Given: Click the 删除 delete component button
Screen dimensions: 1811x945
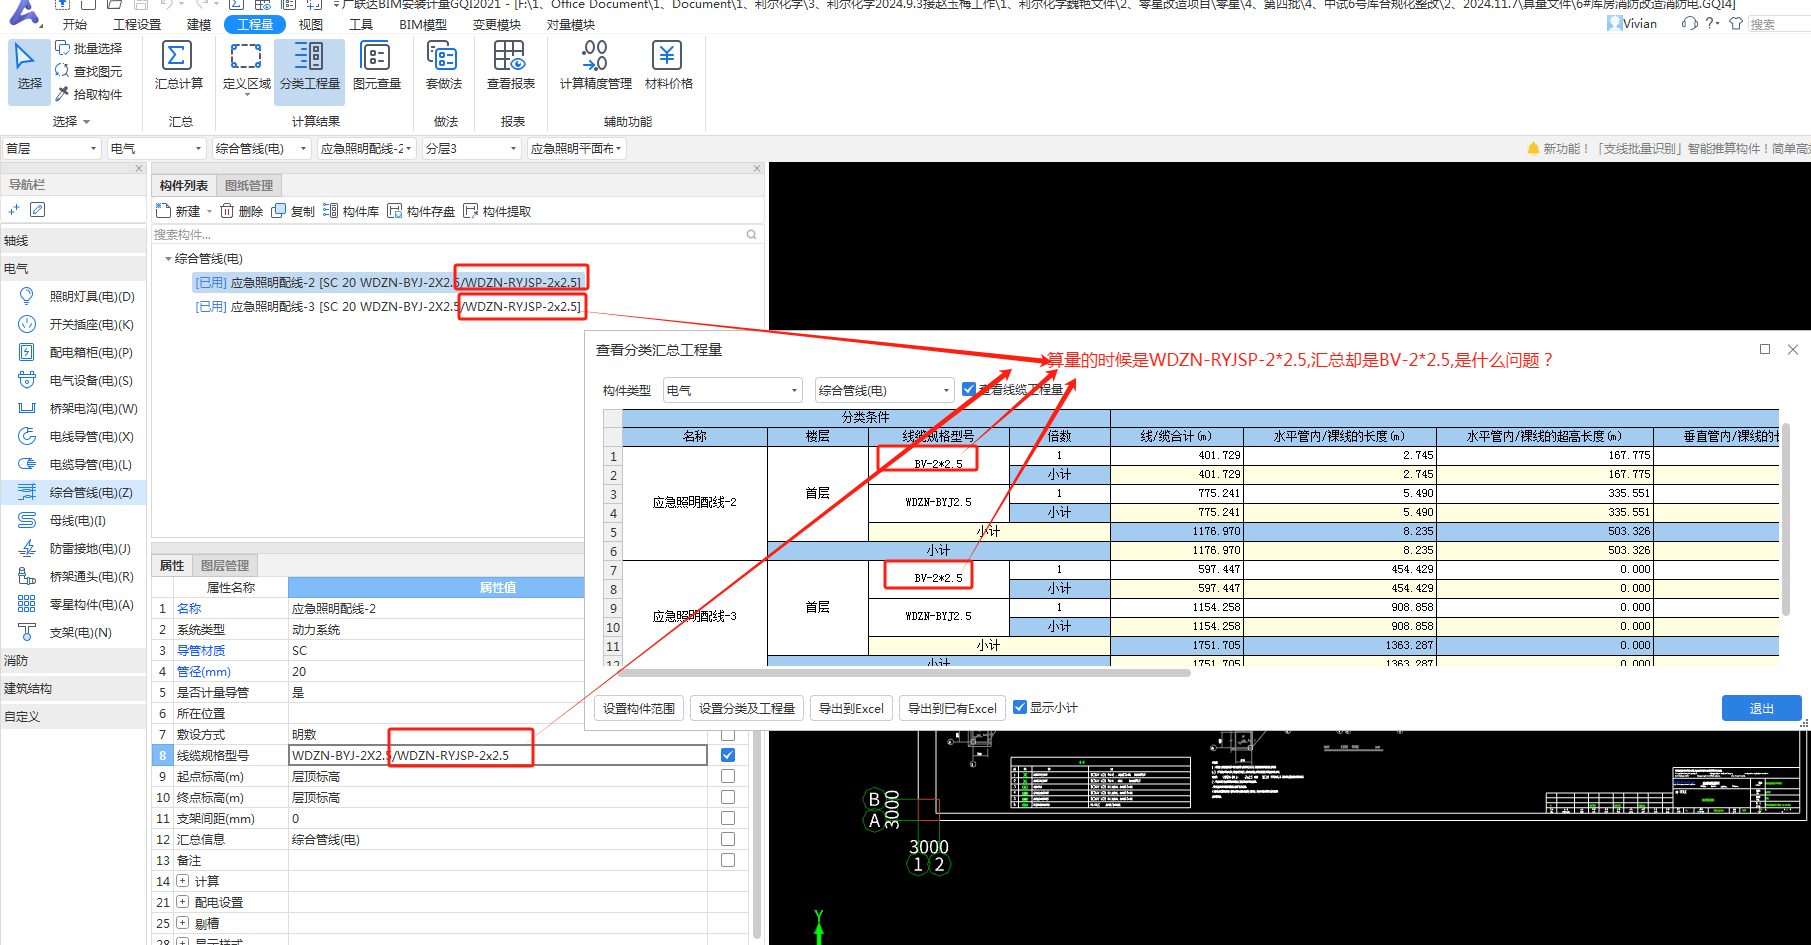Looking at the screenshot, I should [241, 211].
